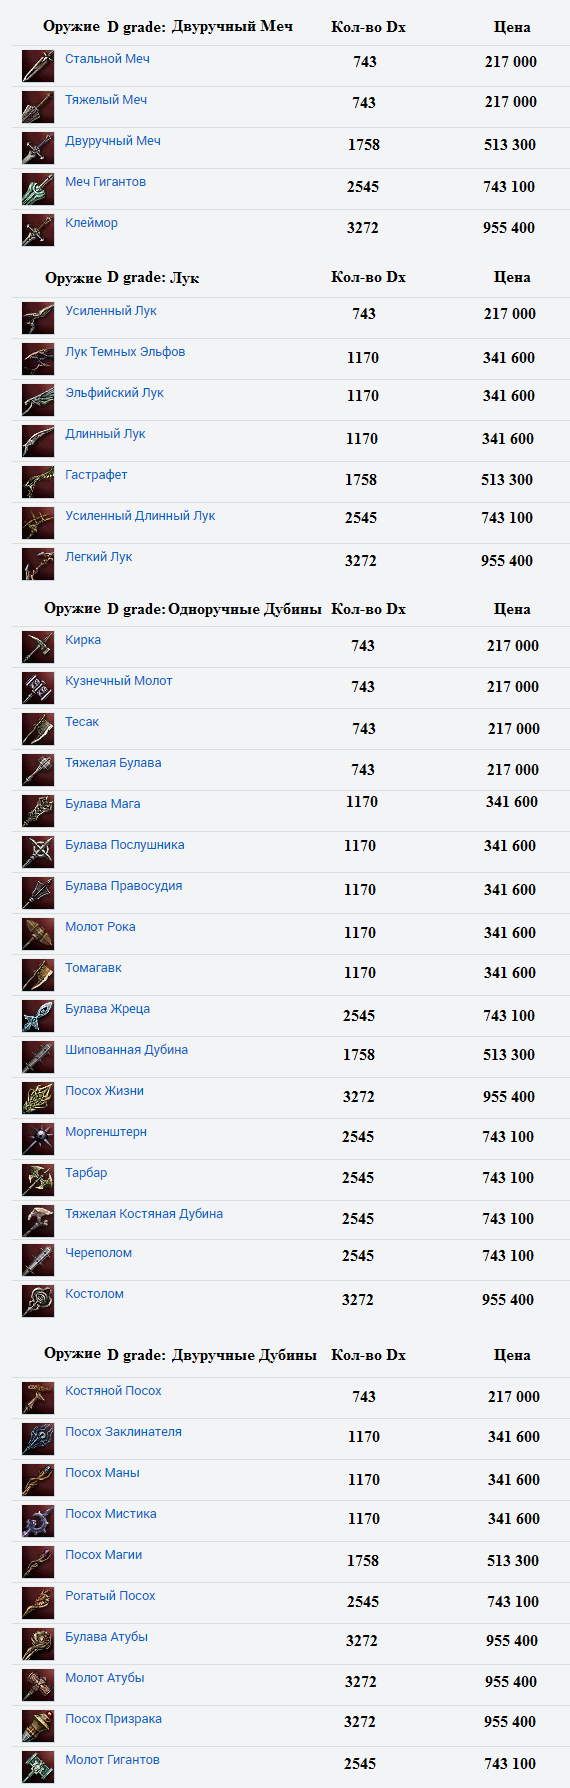Open the Посох Заклинателя link

[x=124, y=1432]
